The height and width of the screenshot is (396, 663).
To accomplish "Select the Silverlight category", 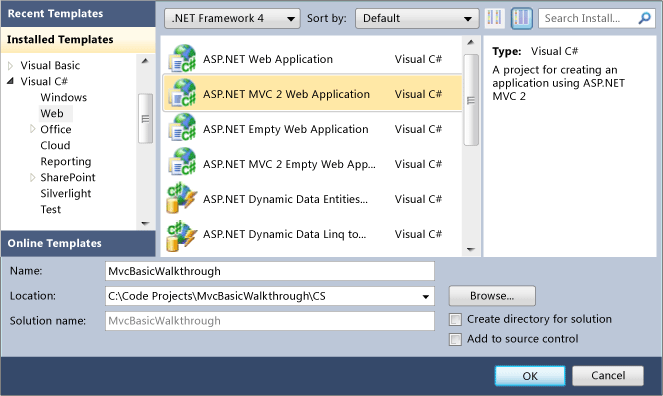I will (x=66, y=194).
